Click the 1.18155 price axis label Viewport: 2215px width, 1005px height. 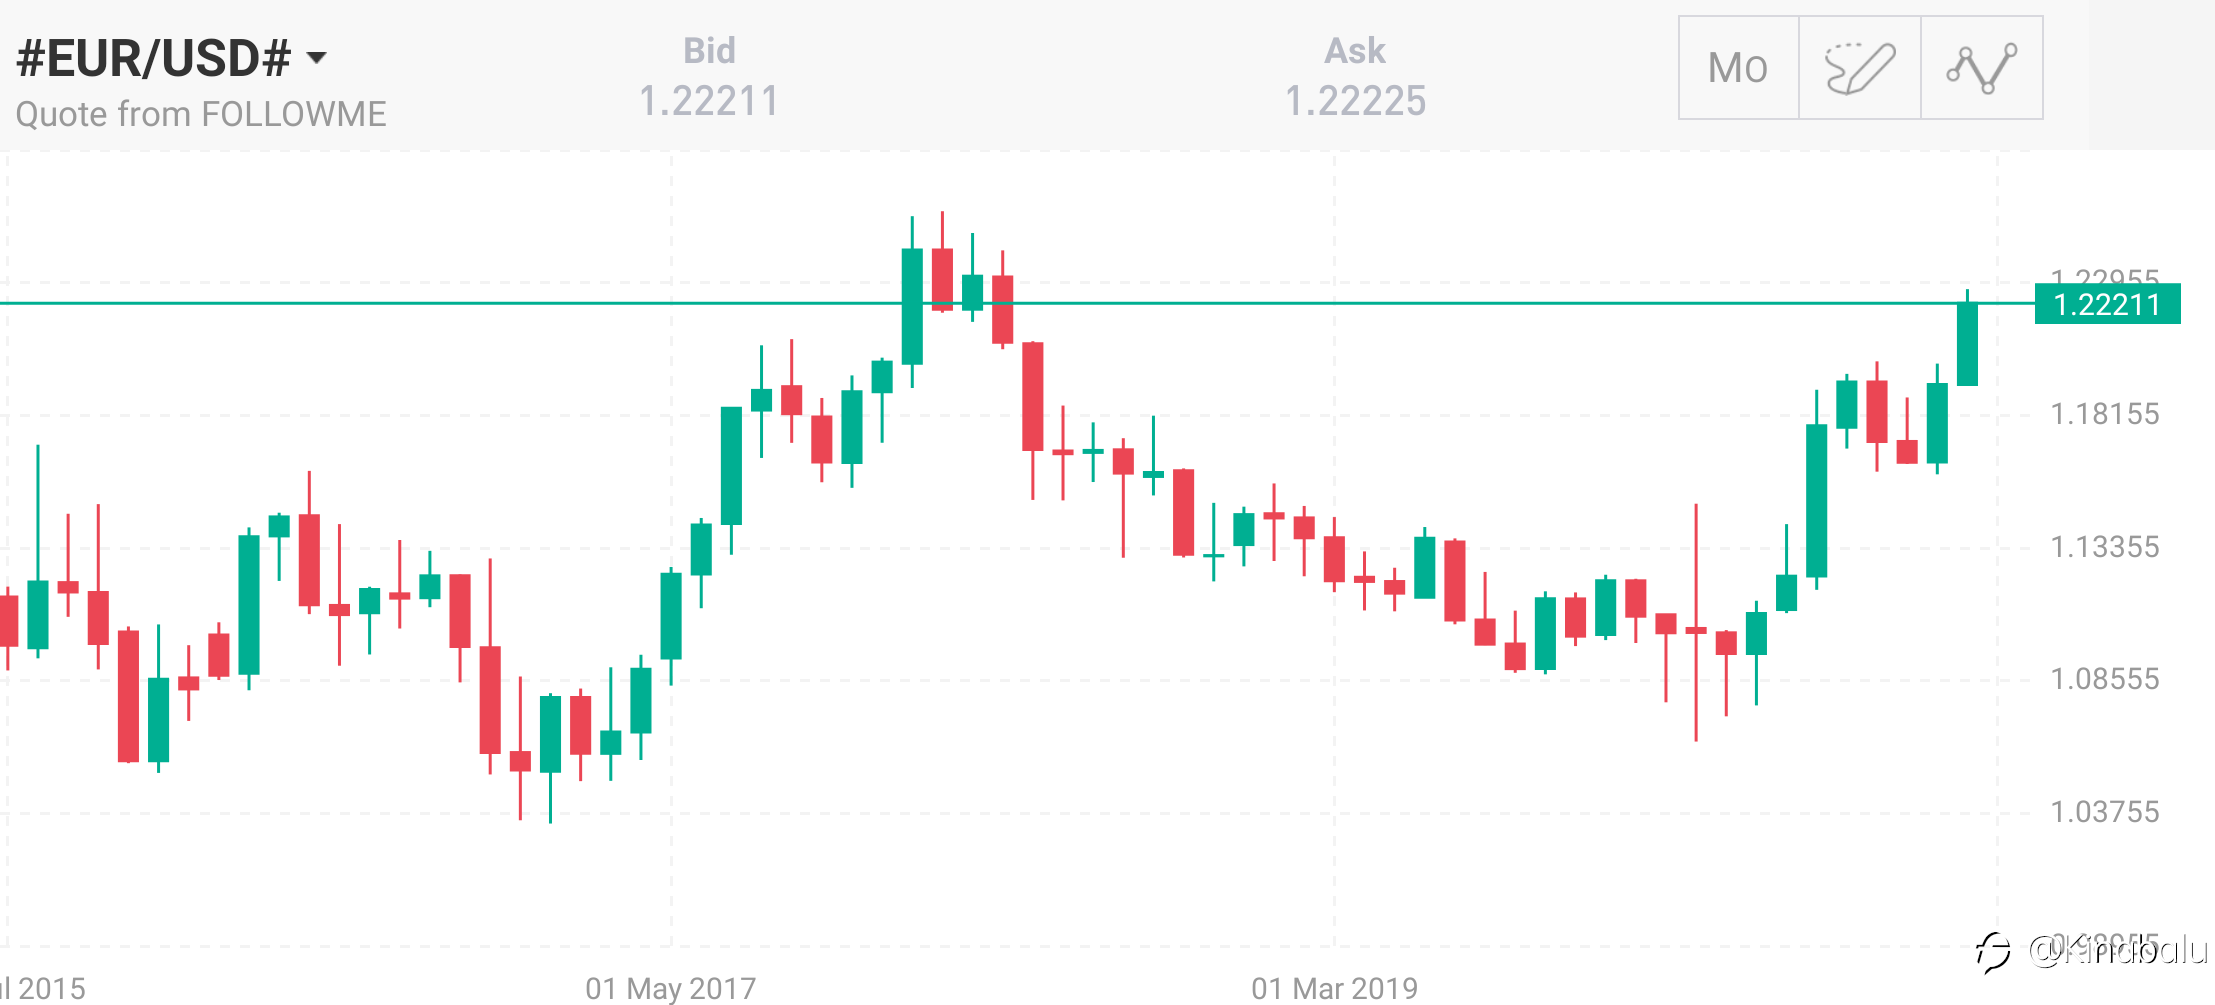click(x=2104, y=414)
